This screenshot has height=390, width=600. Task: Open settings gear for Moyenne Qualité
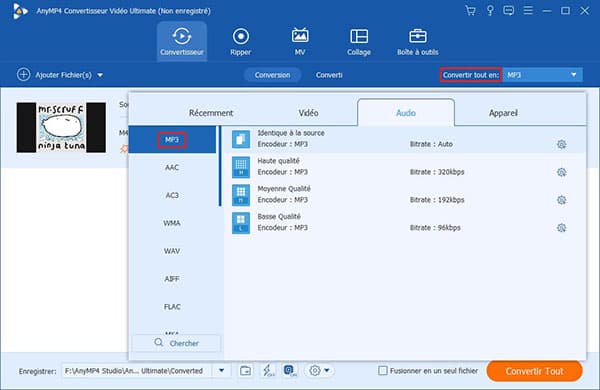click(561, 200)
